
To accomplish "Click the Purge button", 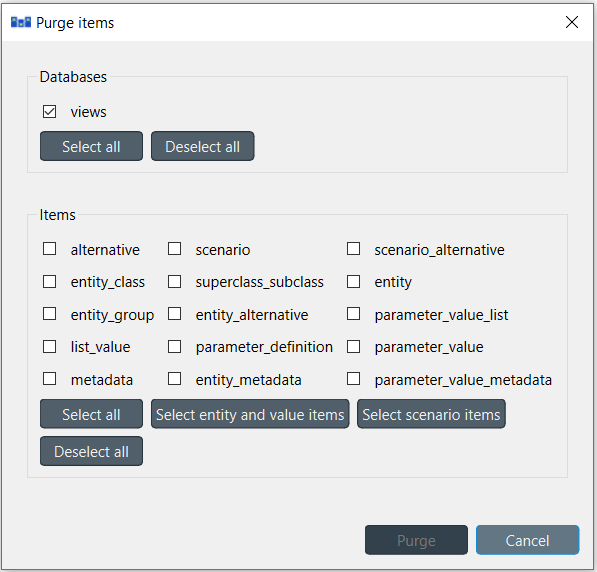I will pos(416,540).
